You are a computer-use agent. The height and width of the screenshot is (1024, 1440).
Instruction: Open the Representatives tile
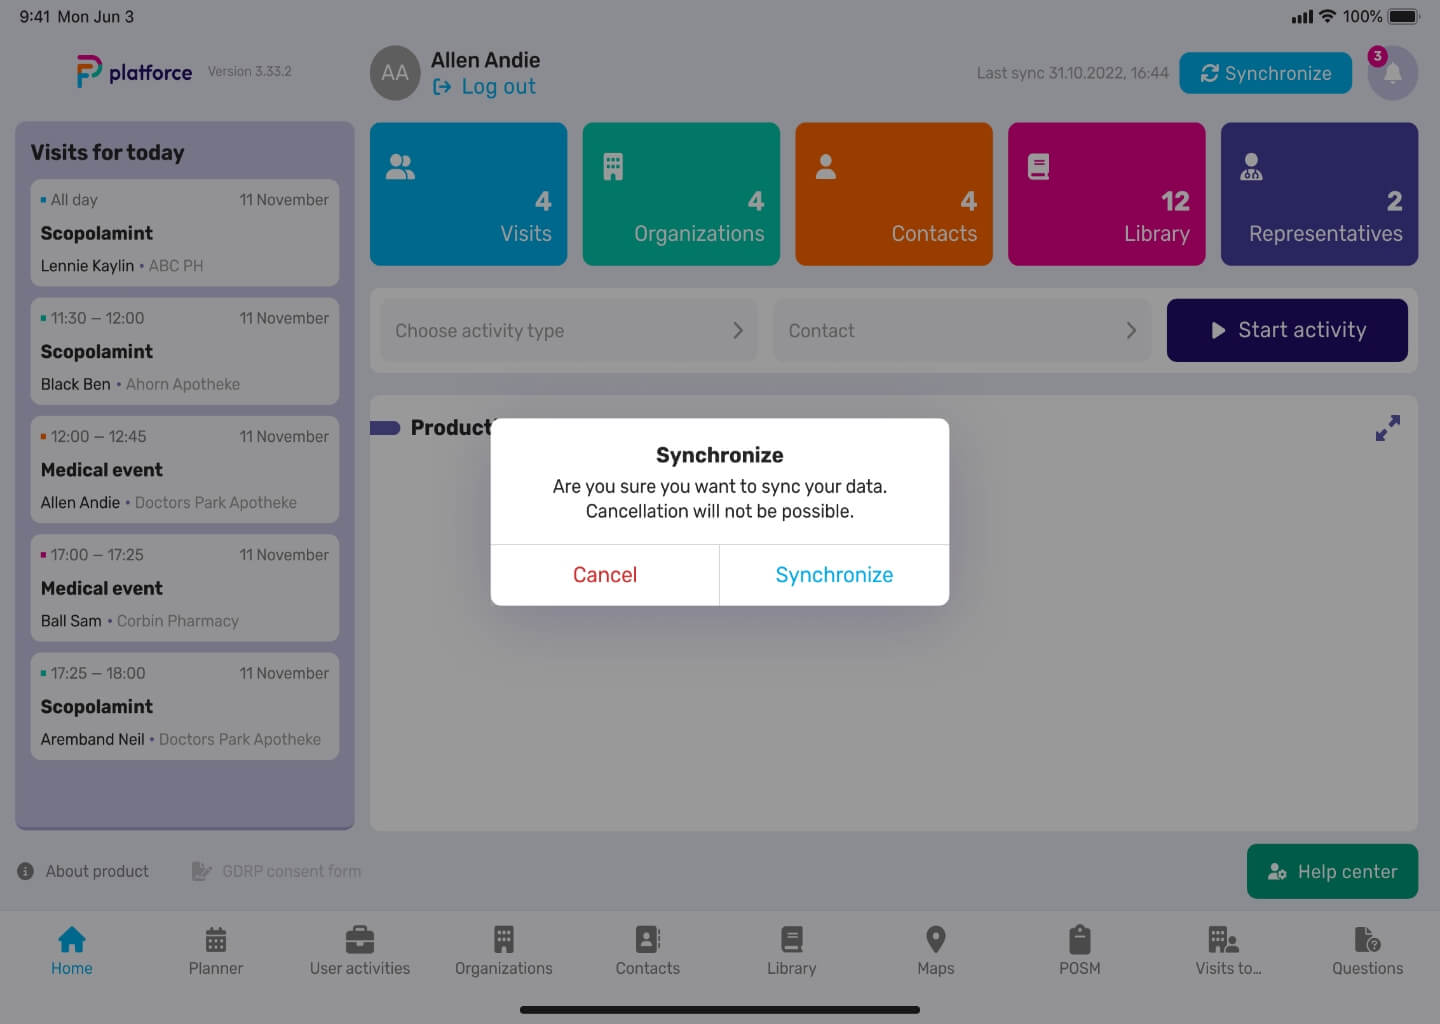[1319, 194]
